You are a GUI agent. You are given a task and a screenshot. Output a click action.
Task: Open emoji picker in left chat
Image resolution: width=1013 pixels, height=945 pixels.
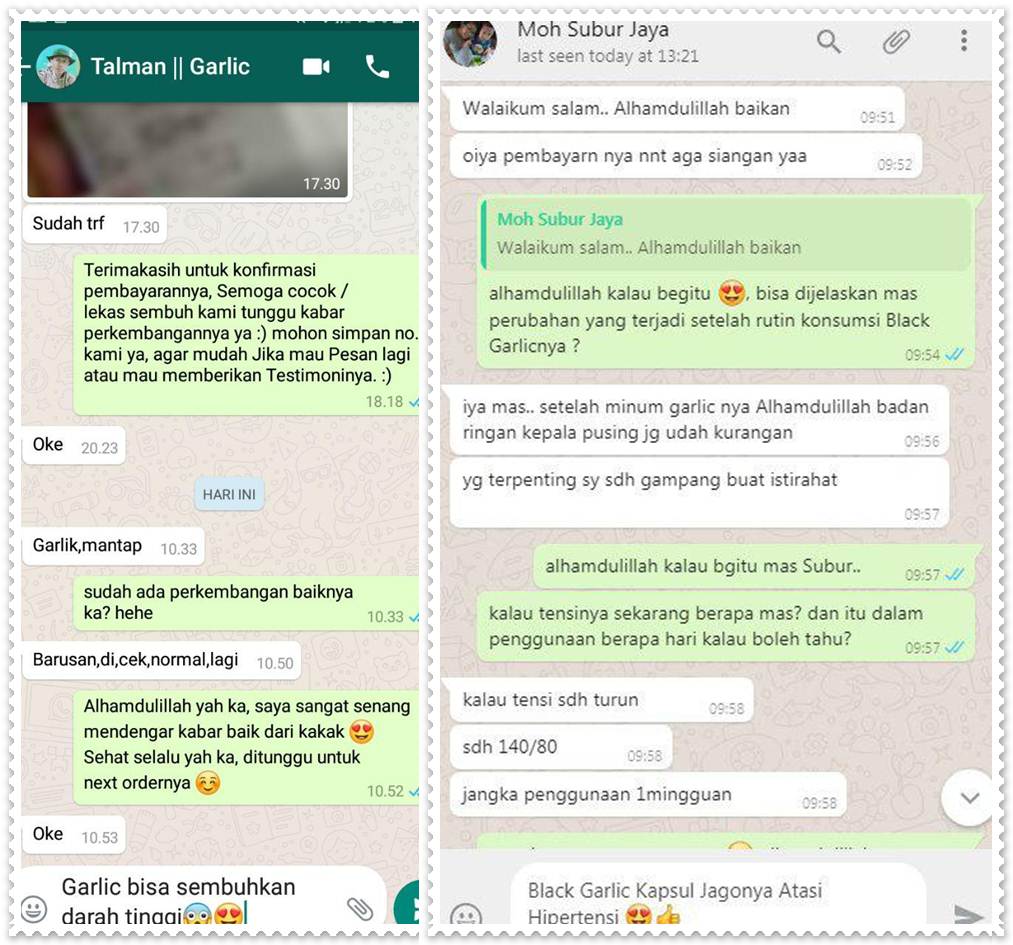[x=34, y=909]
